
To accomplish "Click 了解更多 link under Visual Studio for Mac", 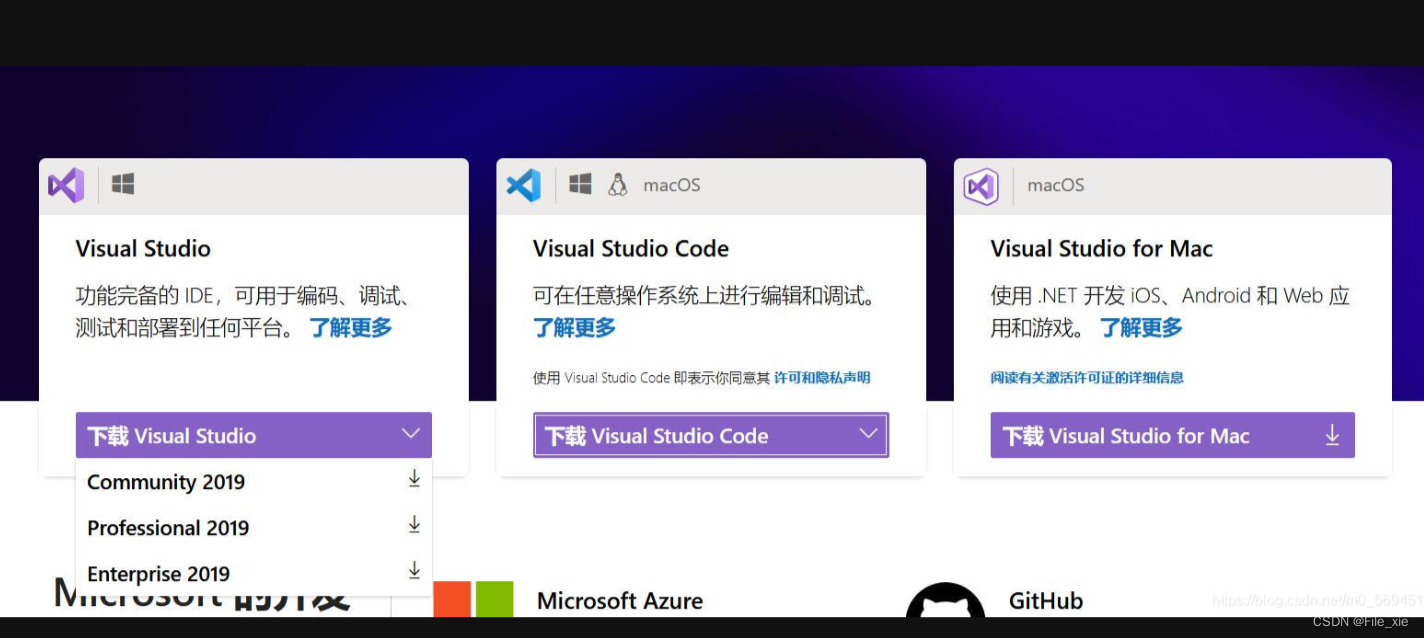I will click(x=1141, y=327).
